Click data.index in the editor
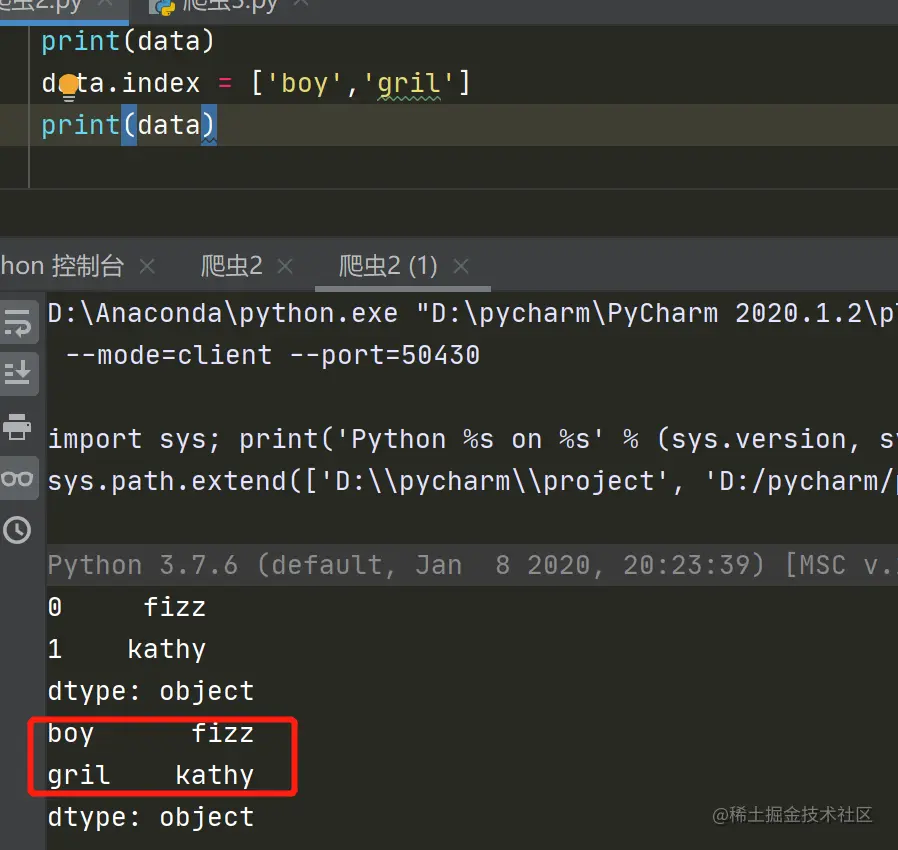The height and width of the screenshot is (850, 898). 121,84
